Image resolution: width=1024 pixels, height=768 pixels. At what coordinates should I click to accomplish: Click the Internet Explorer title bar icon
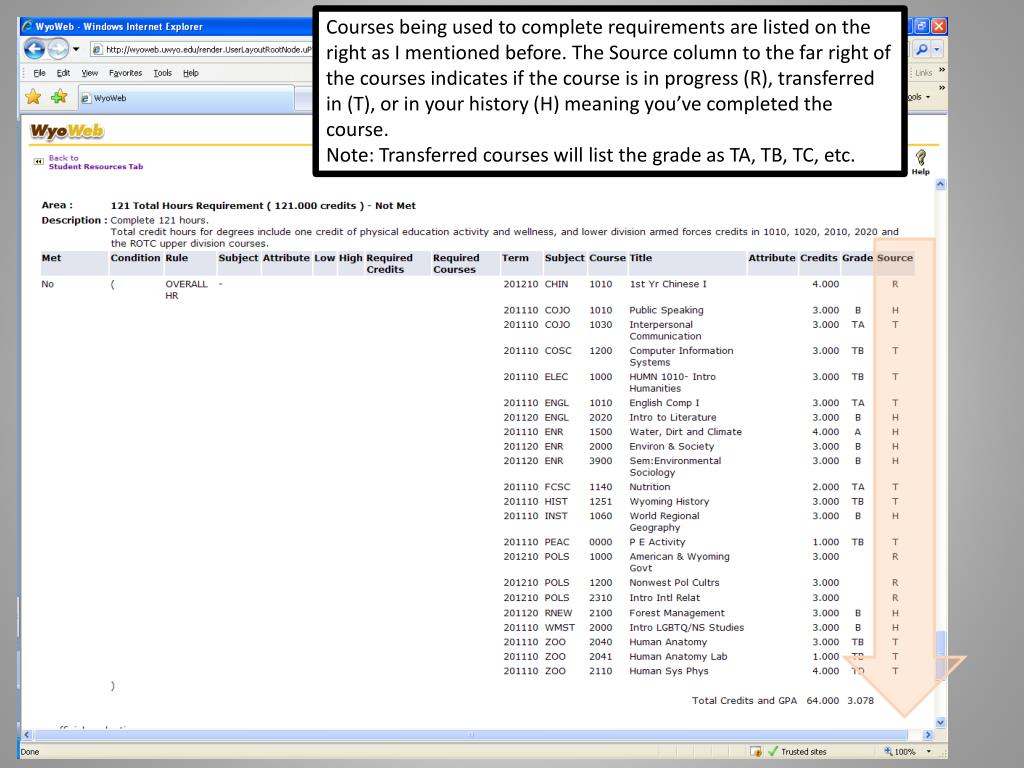pos(27,26)
